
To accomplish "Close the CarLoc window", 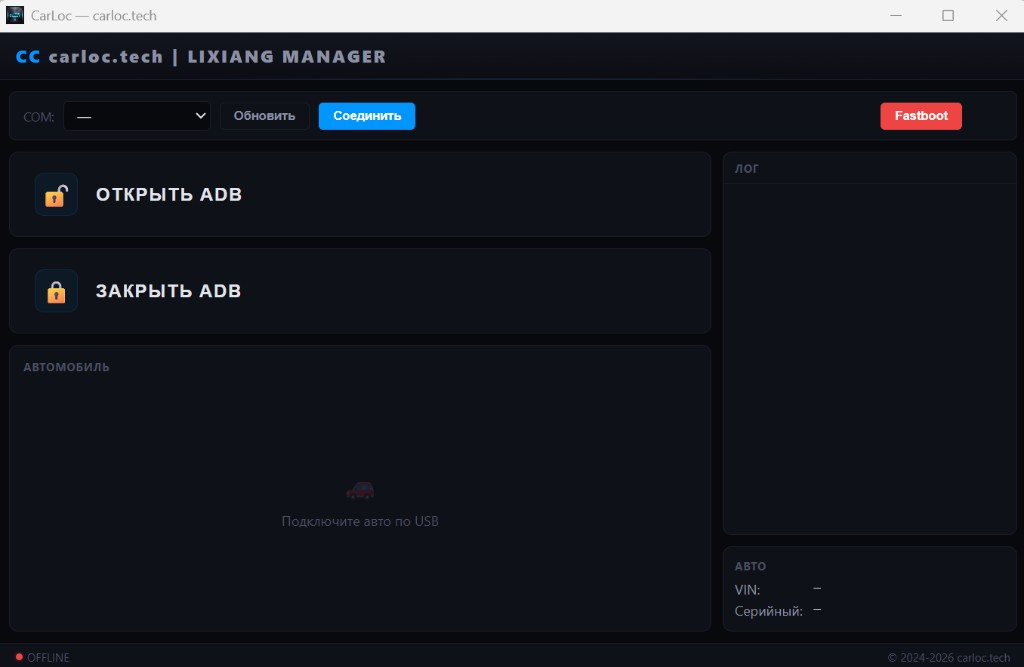I will (x=1001, y=15).
